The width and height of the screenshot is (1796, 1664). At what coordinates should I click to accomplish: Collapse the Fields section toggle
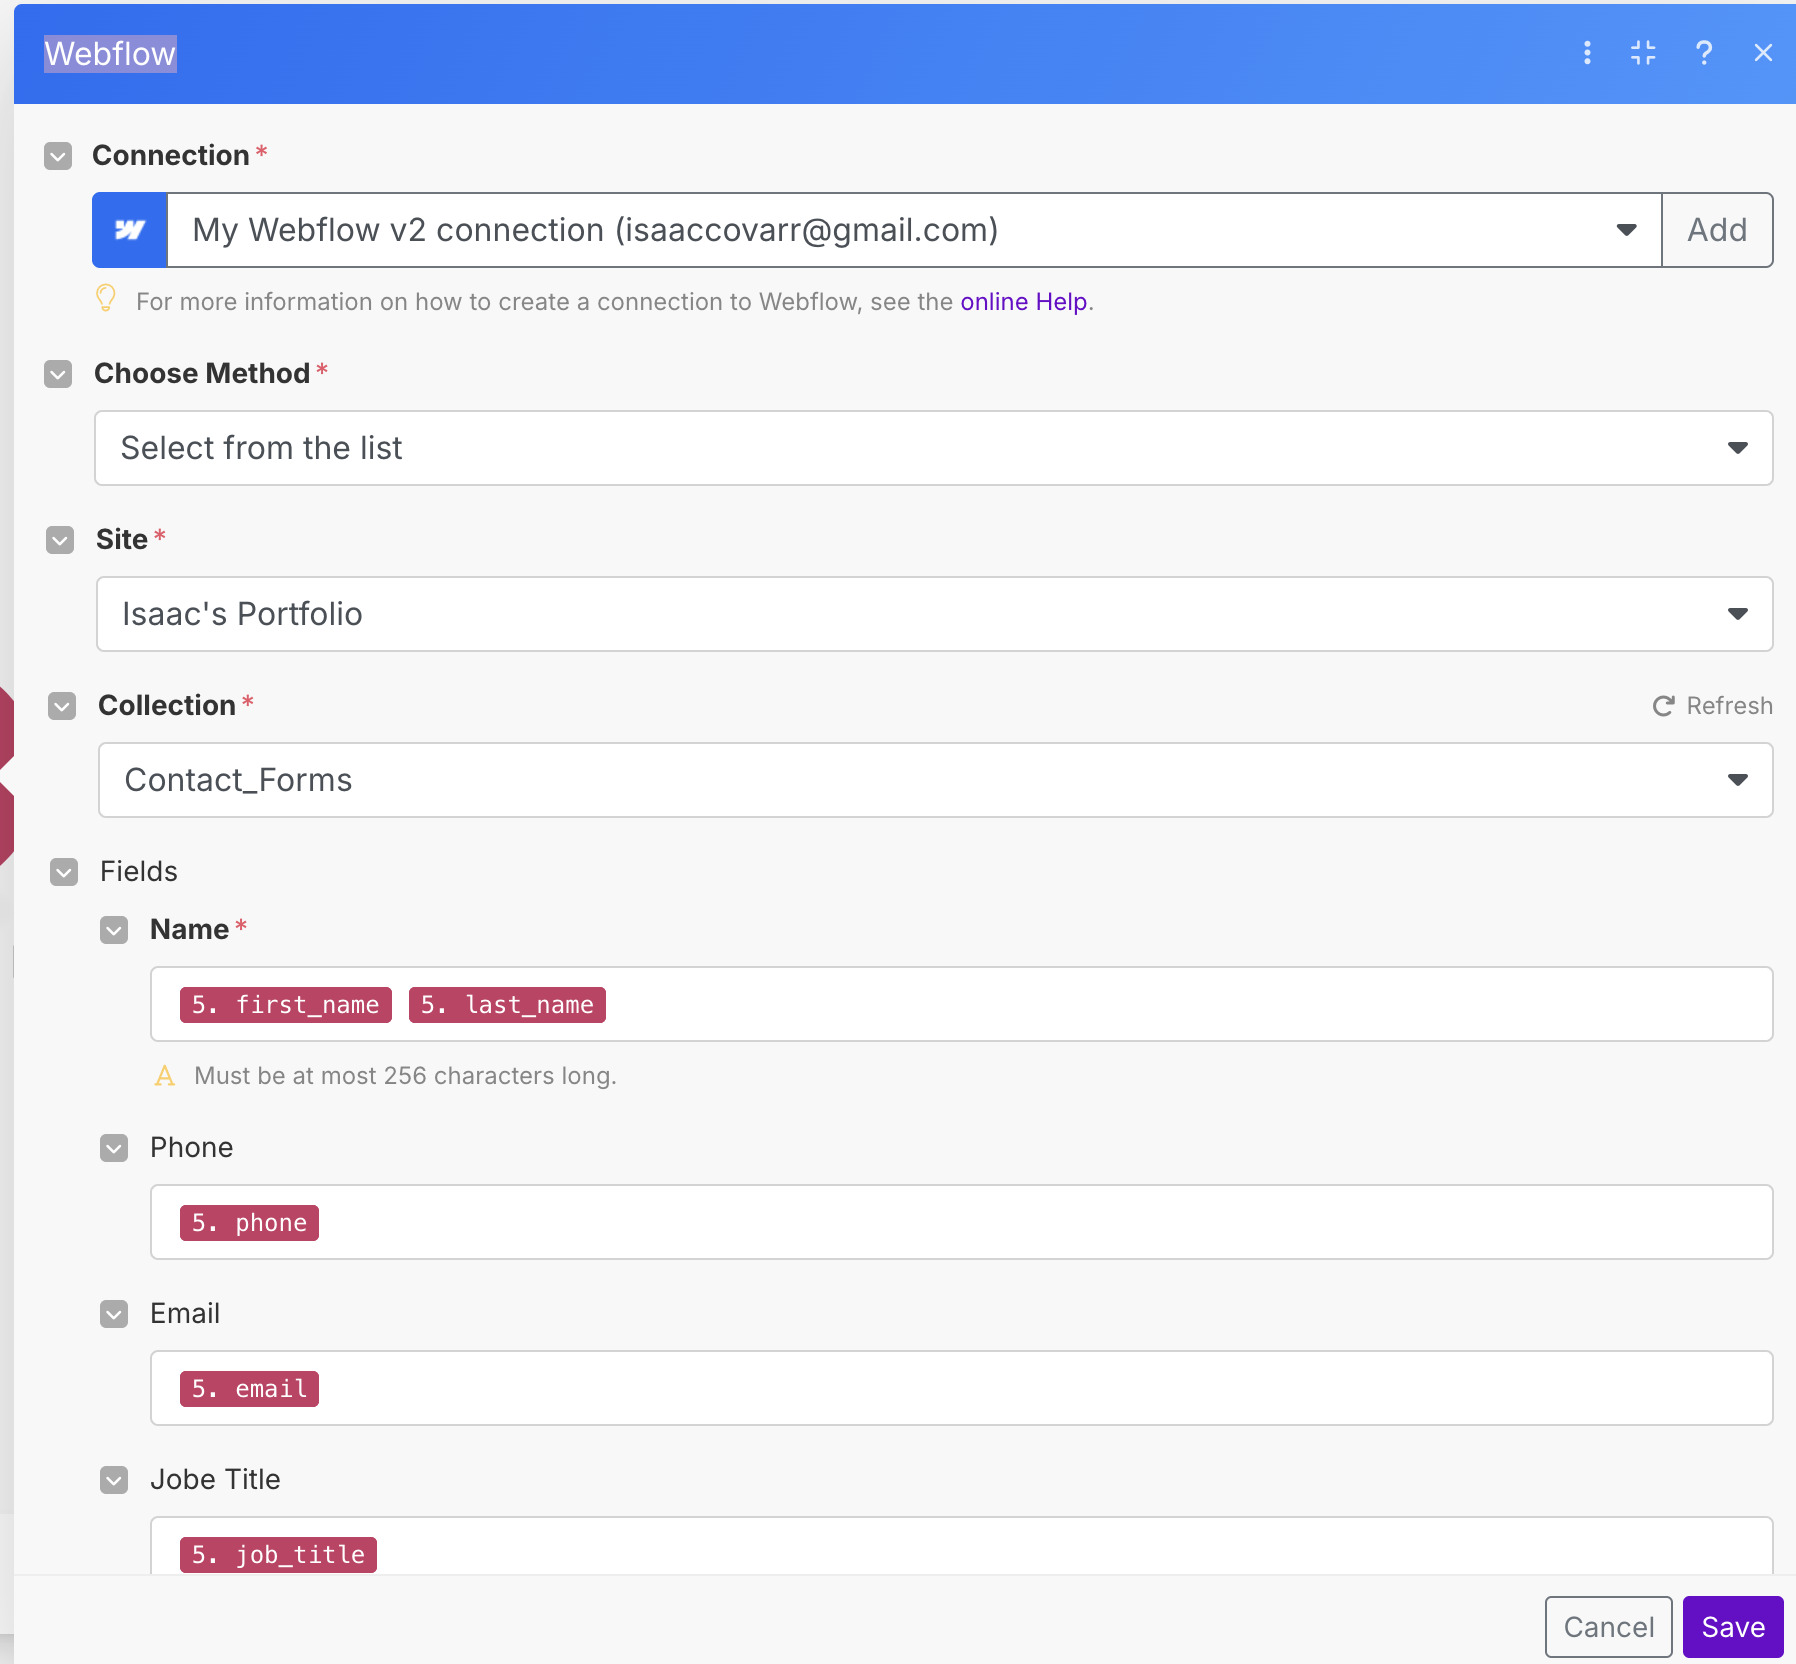[64, 872]
